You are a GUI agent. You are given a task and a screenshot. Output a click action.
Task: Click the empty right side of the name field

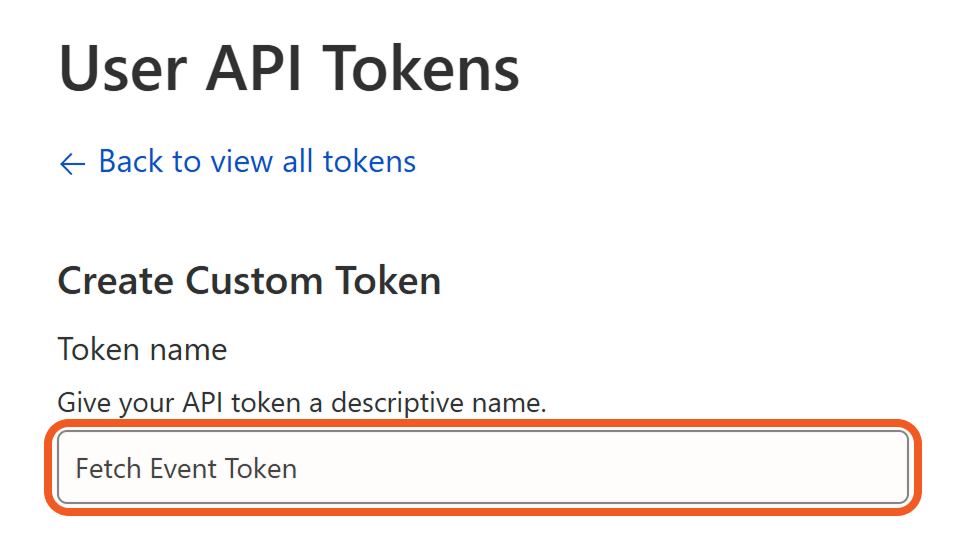[x=700, y=468]
